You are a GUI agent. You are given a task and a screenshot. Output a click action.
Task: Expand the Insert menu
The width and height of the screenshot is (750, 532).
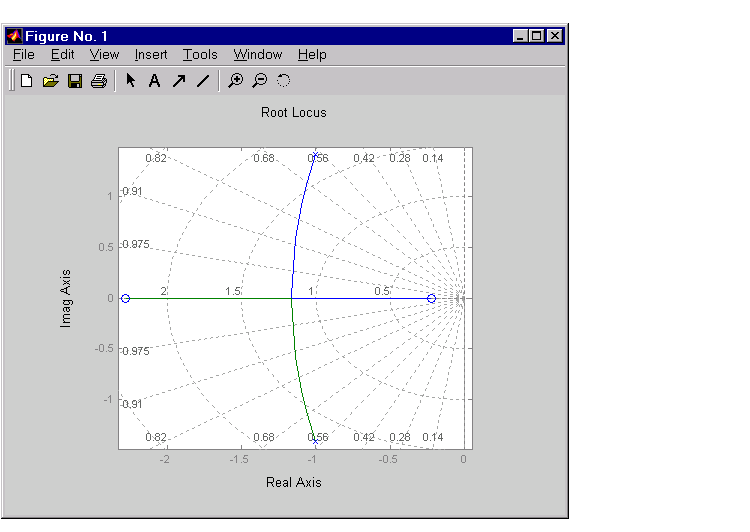tap(151, 55)
